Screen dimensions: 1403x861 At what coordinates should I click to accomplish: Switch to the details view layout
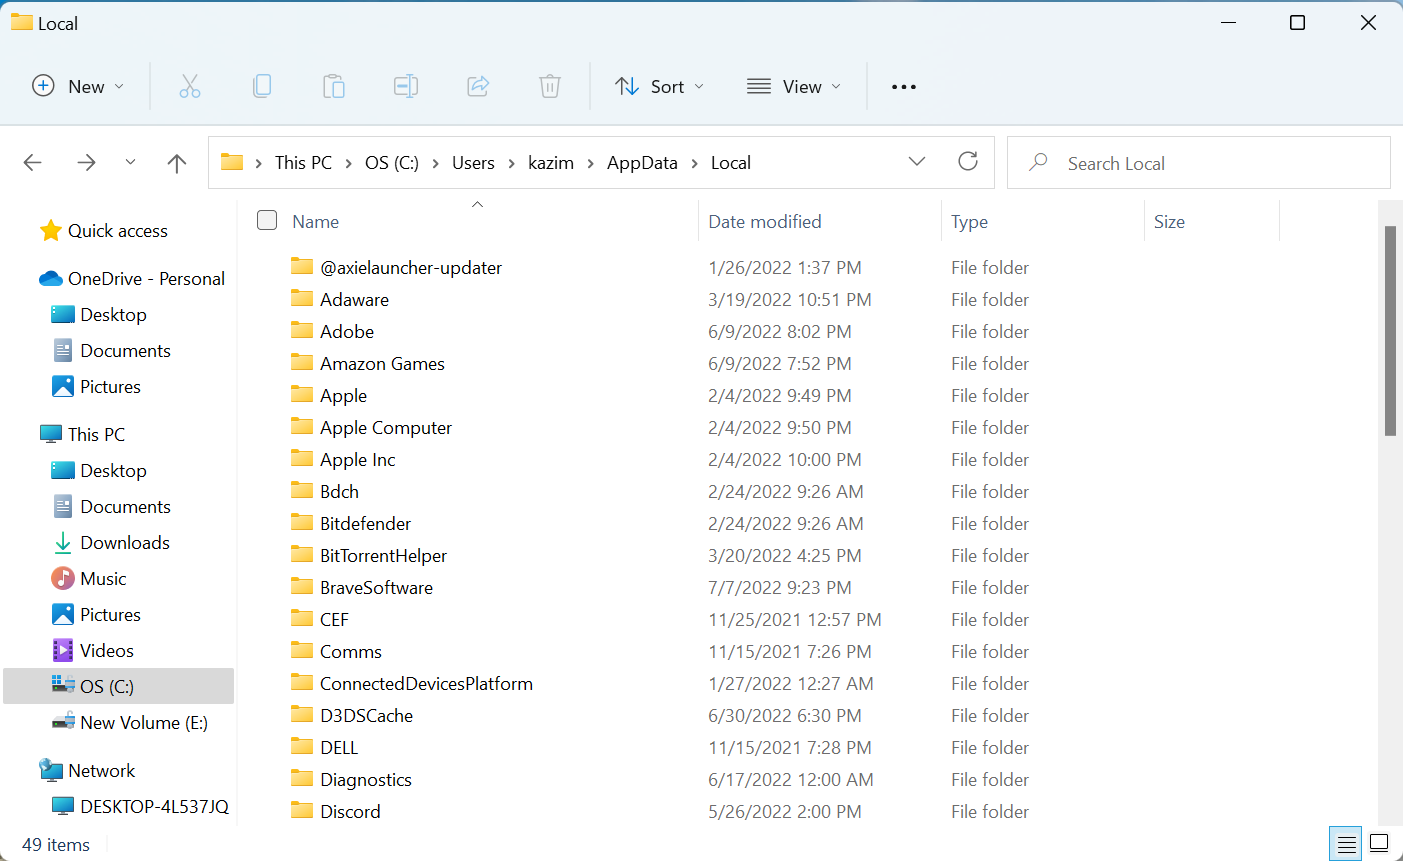1347,843
